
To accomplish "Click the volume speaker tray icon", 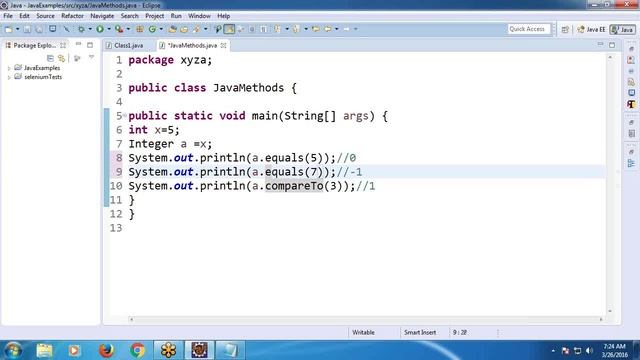I will (x=589, y=351).
